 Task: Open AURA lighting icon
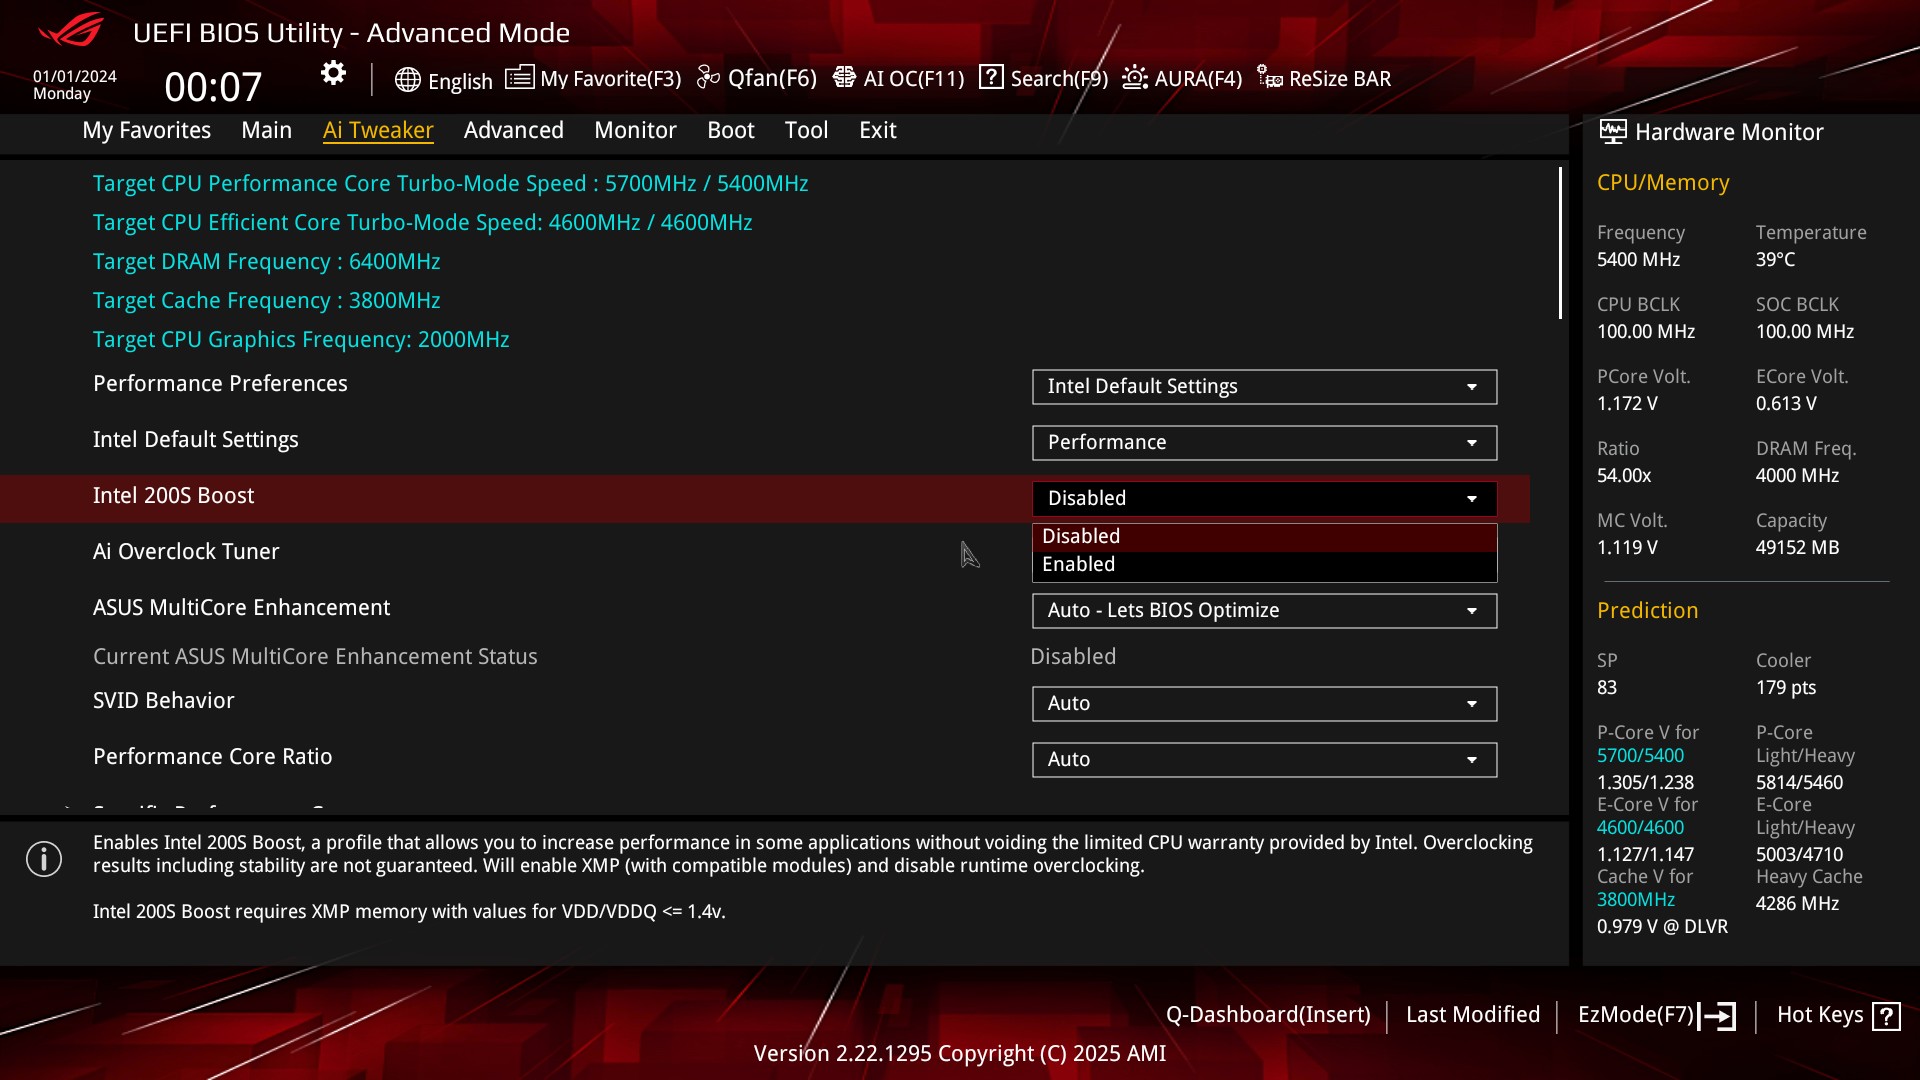[x=1135, y=78]
